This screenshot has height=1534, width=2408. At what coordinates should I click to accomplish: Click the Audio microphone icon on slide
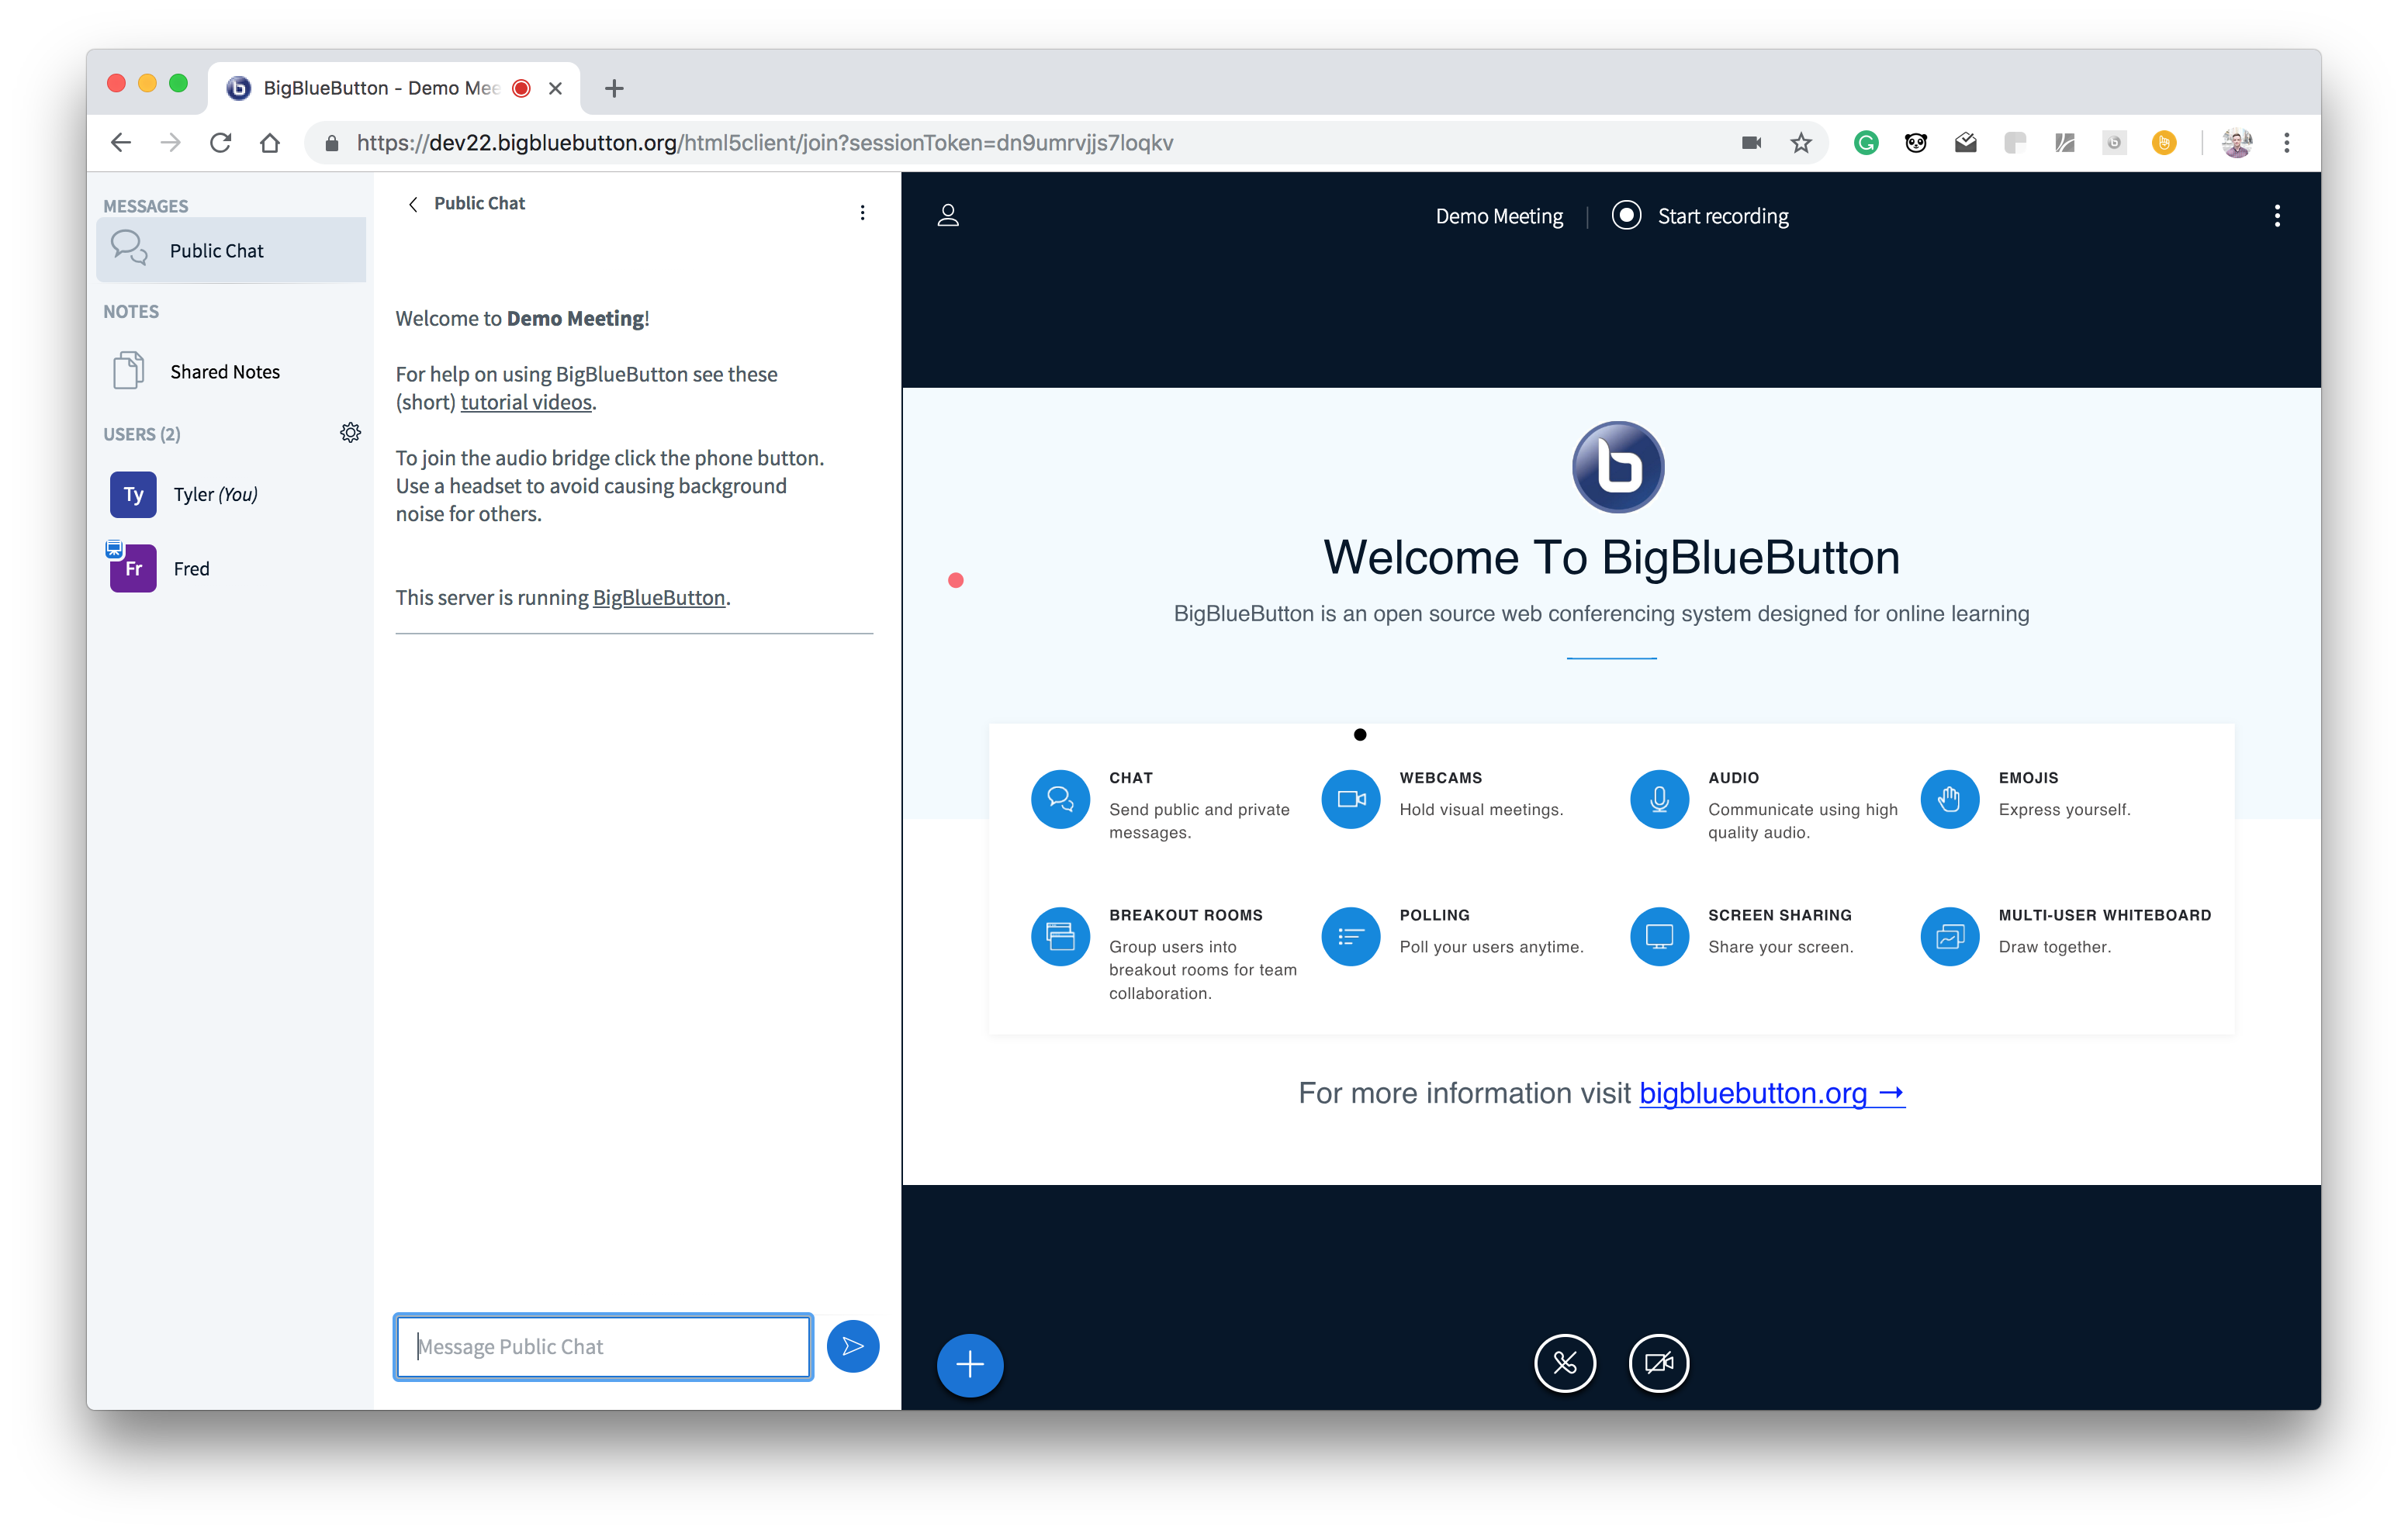tap(1659, 799)
